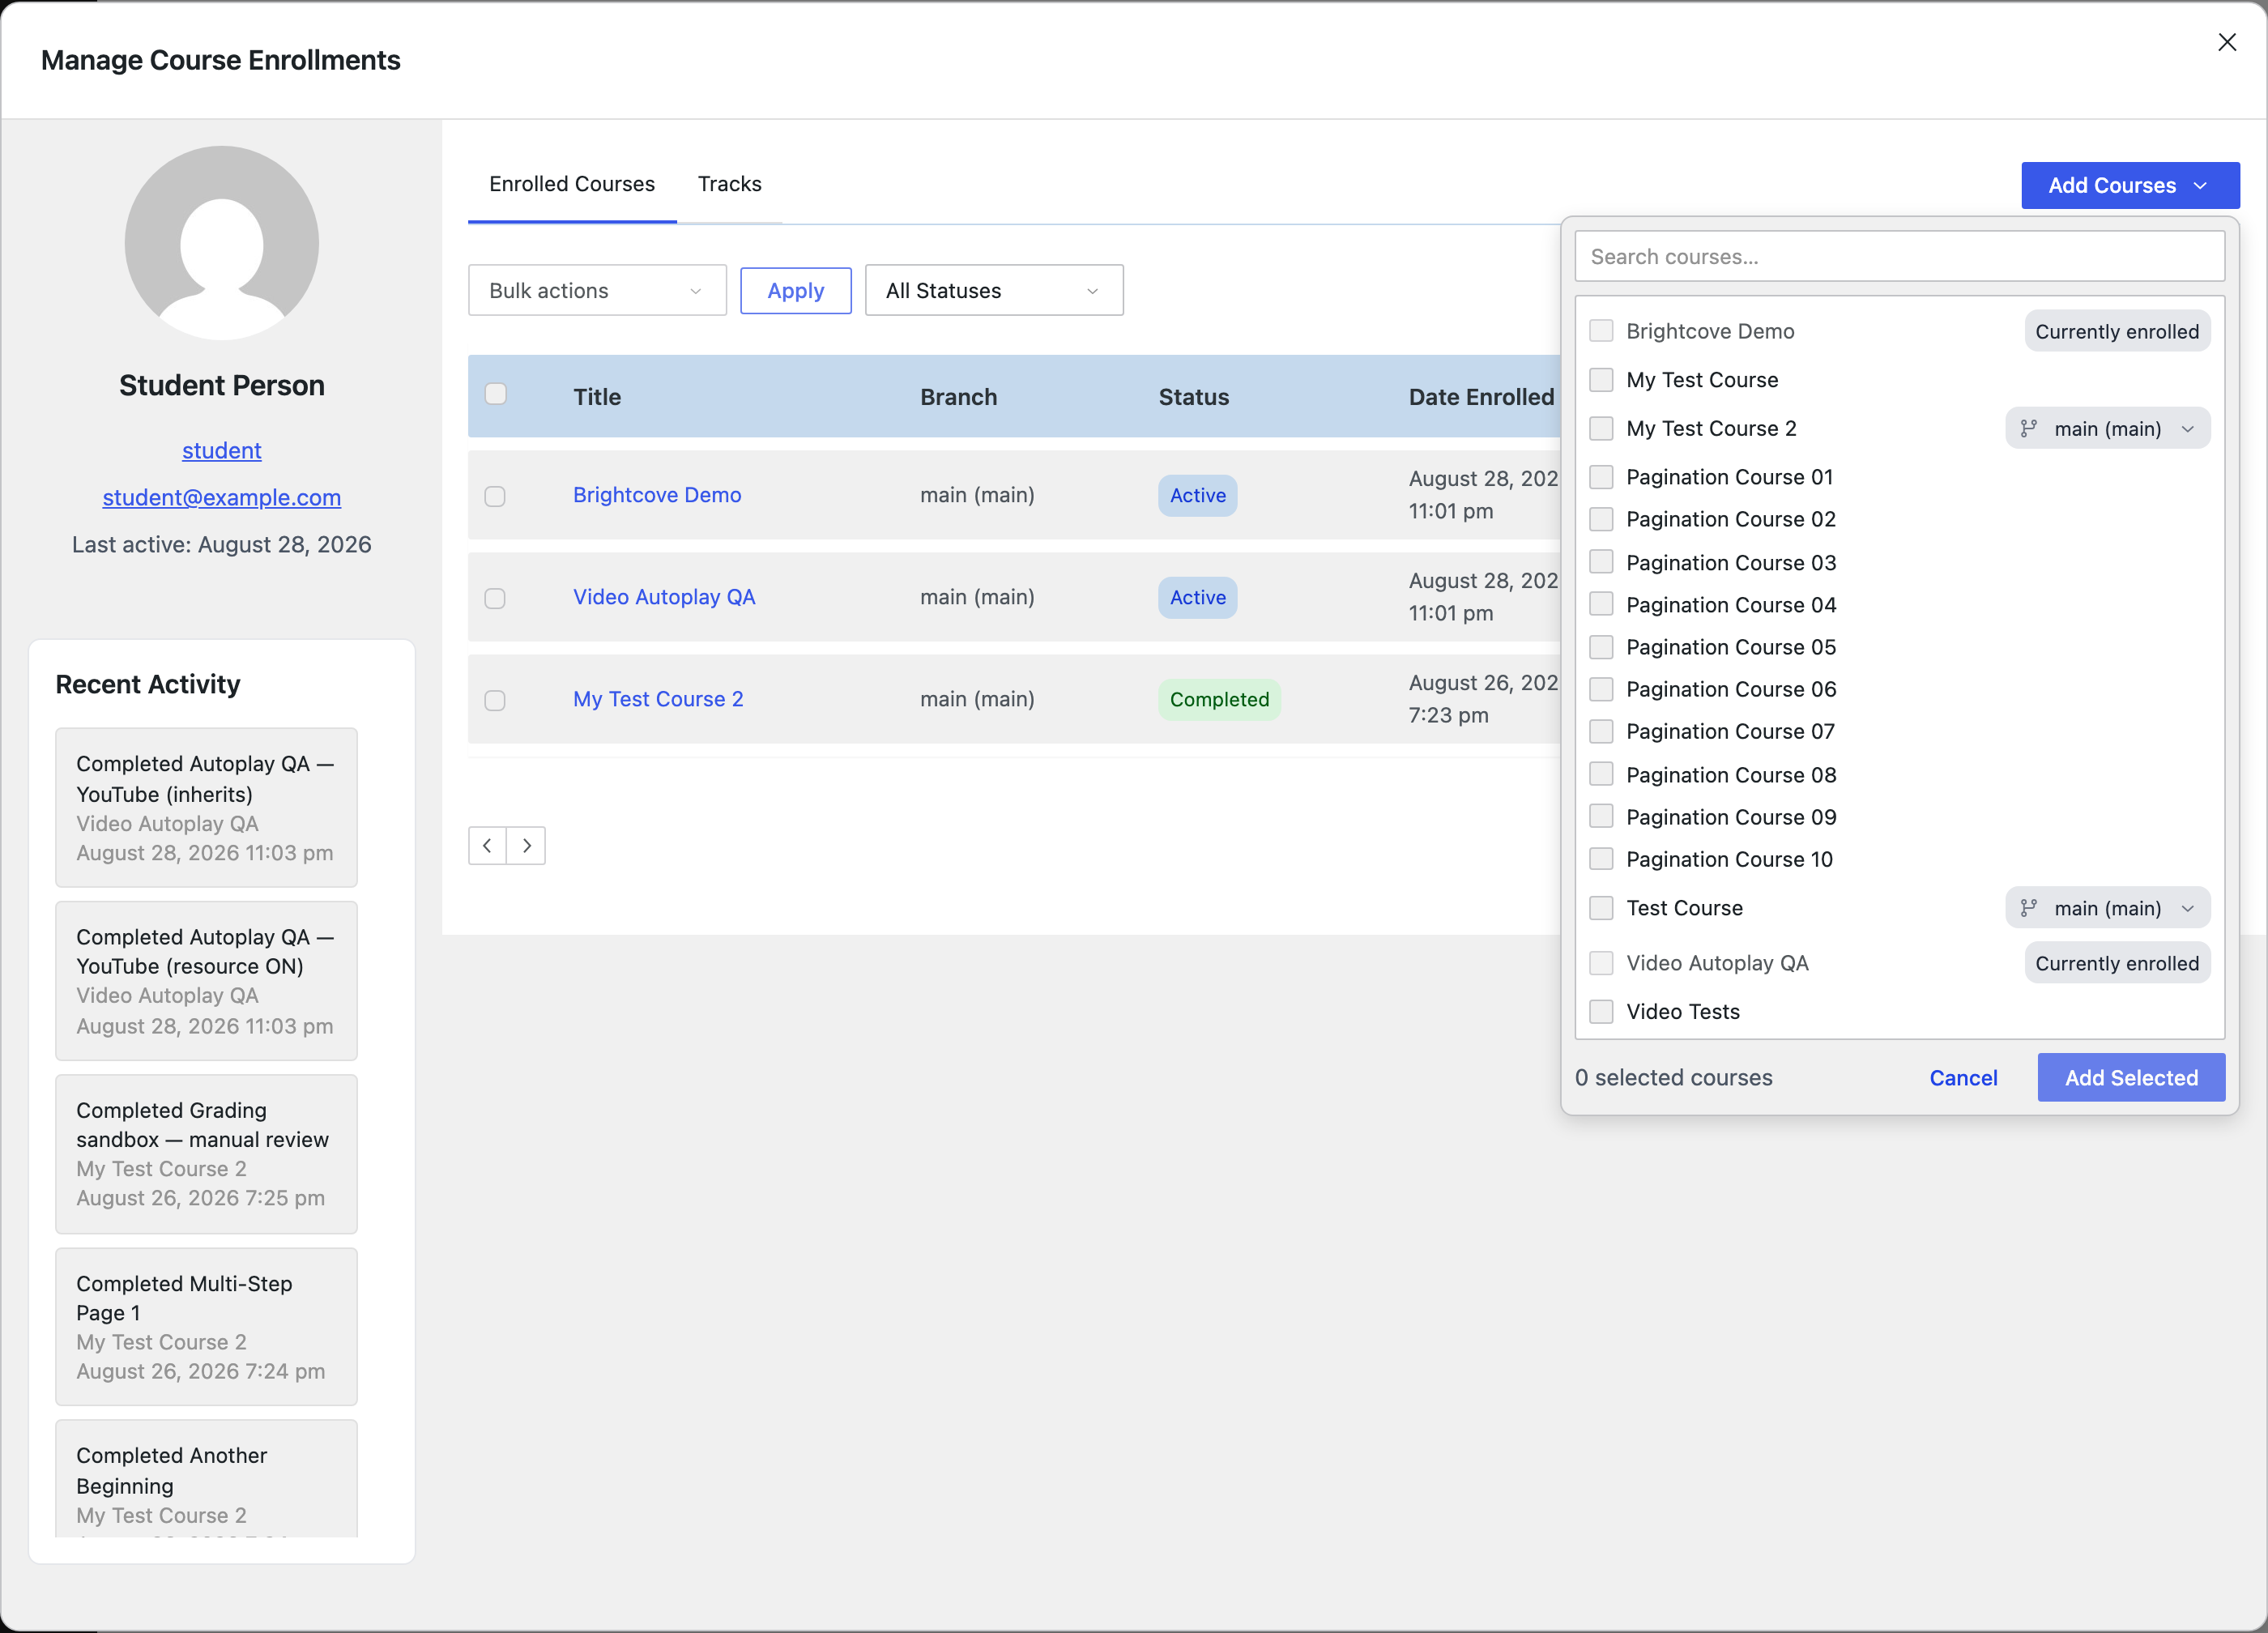Click the Completed status badge
The height and width of the screenshot is (1633, 2268).
tap(1219, 699)
